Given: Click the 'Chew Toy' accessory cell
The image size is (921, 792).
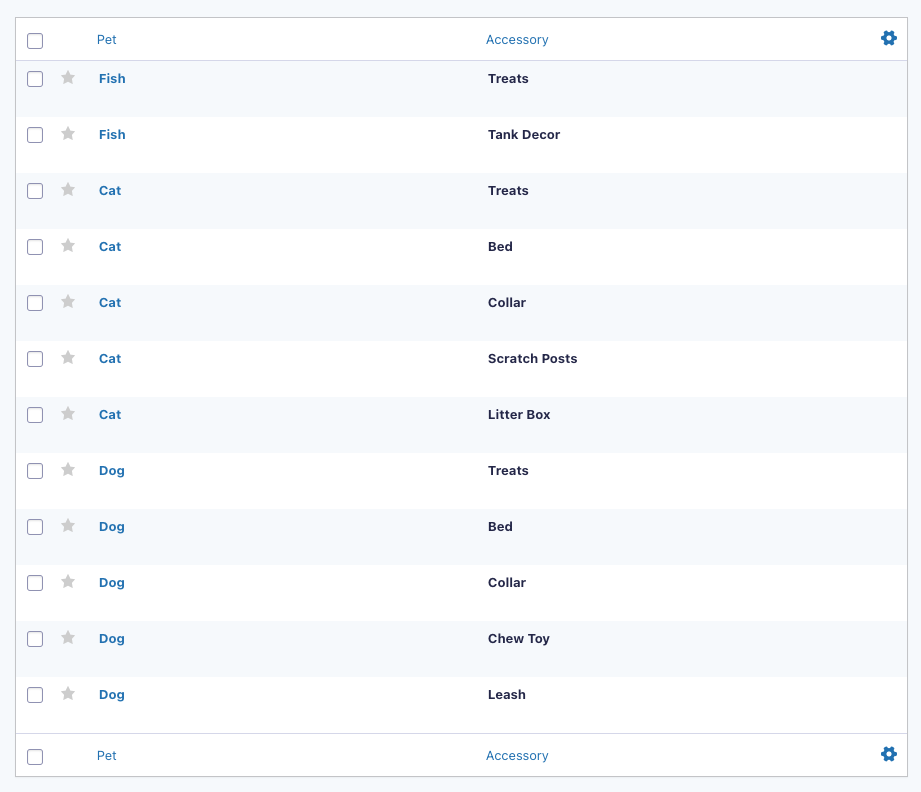Looking at the screenshot, I should [519, 639].
